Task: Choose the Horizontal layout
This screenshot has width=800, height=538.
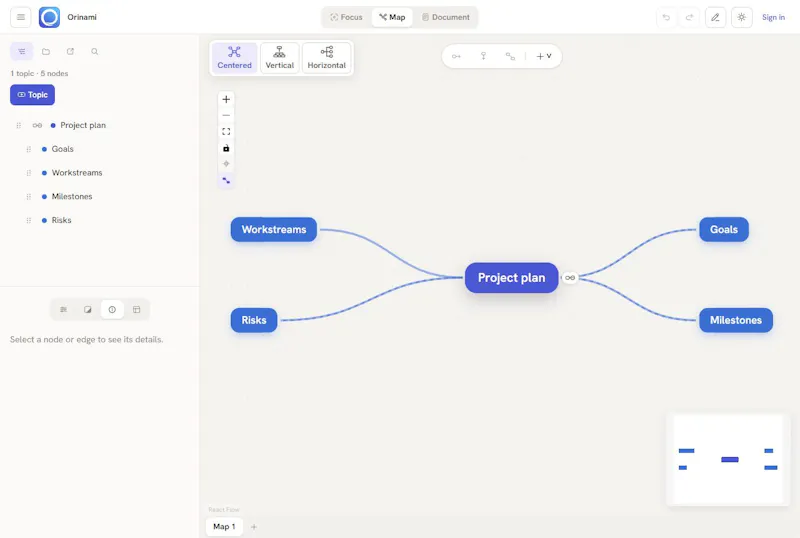Action: [327, 58]
